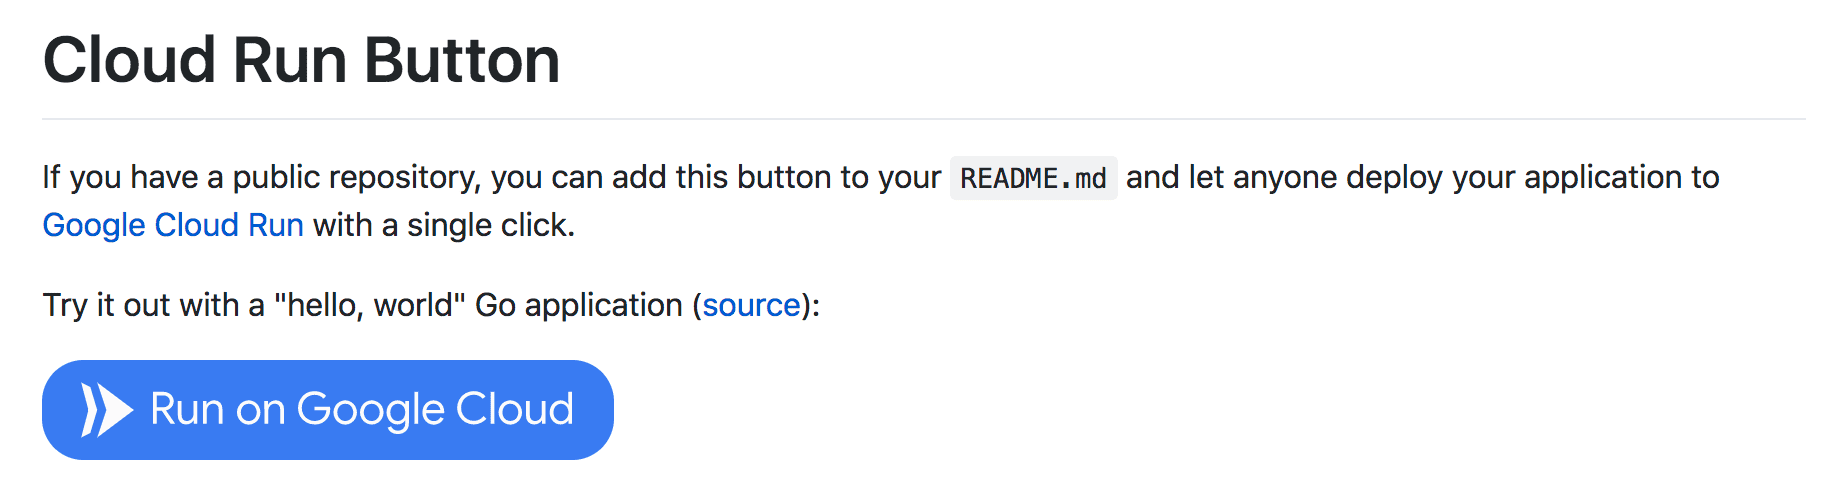The width and height of the screenshot is (1832, 492).
Task: Click the Run on Google Cloud button
Action: (328, 410)
